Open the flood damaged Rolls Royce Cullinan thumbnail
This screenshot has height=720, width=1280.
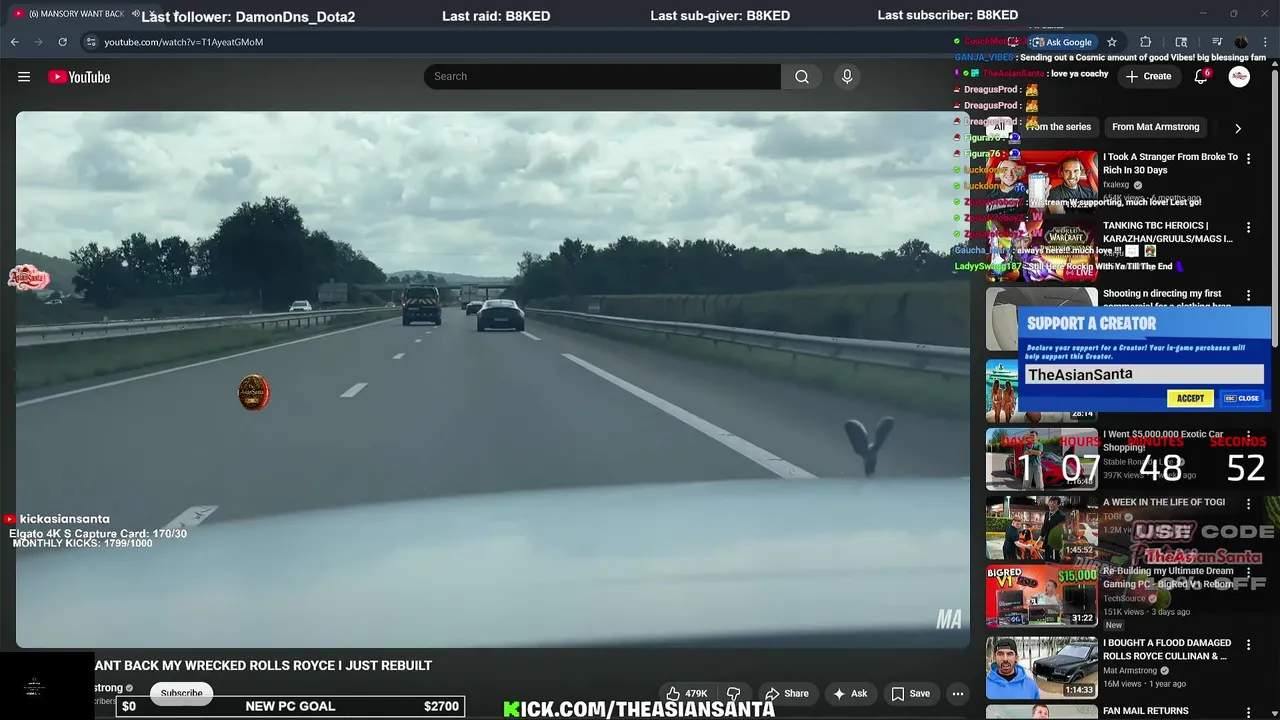pyautogui.click(x=1042, y=667)
